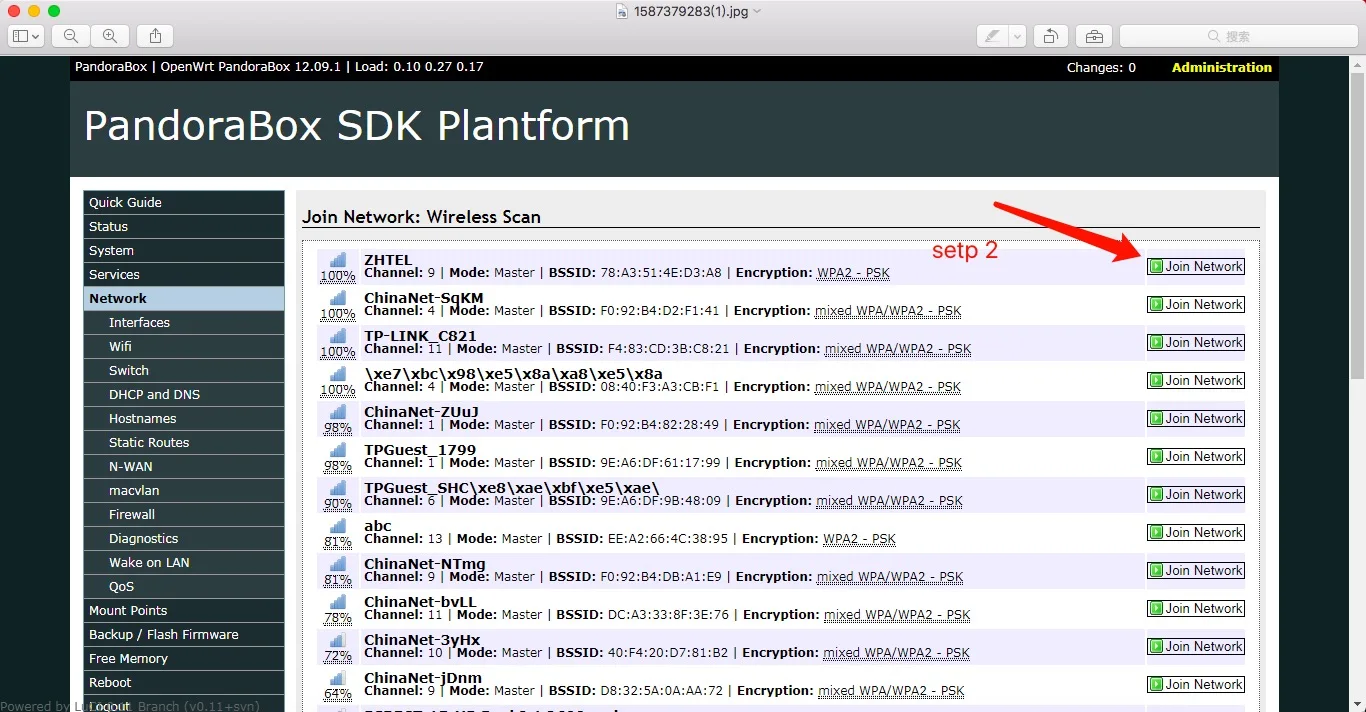Zoom in using the magnifier plus icon
Viewport: 1366px width, 712px height.
click(x=110, y=36)
